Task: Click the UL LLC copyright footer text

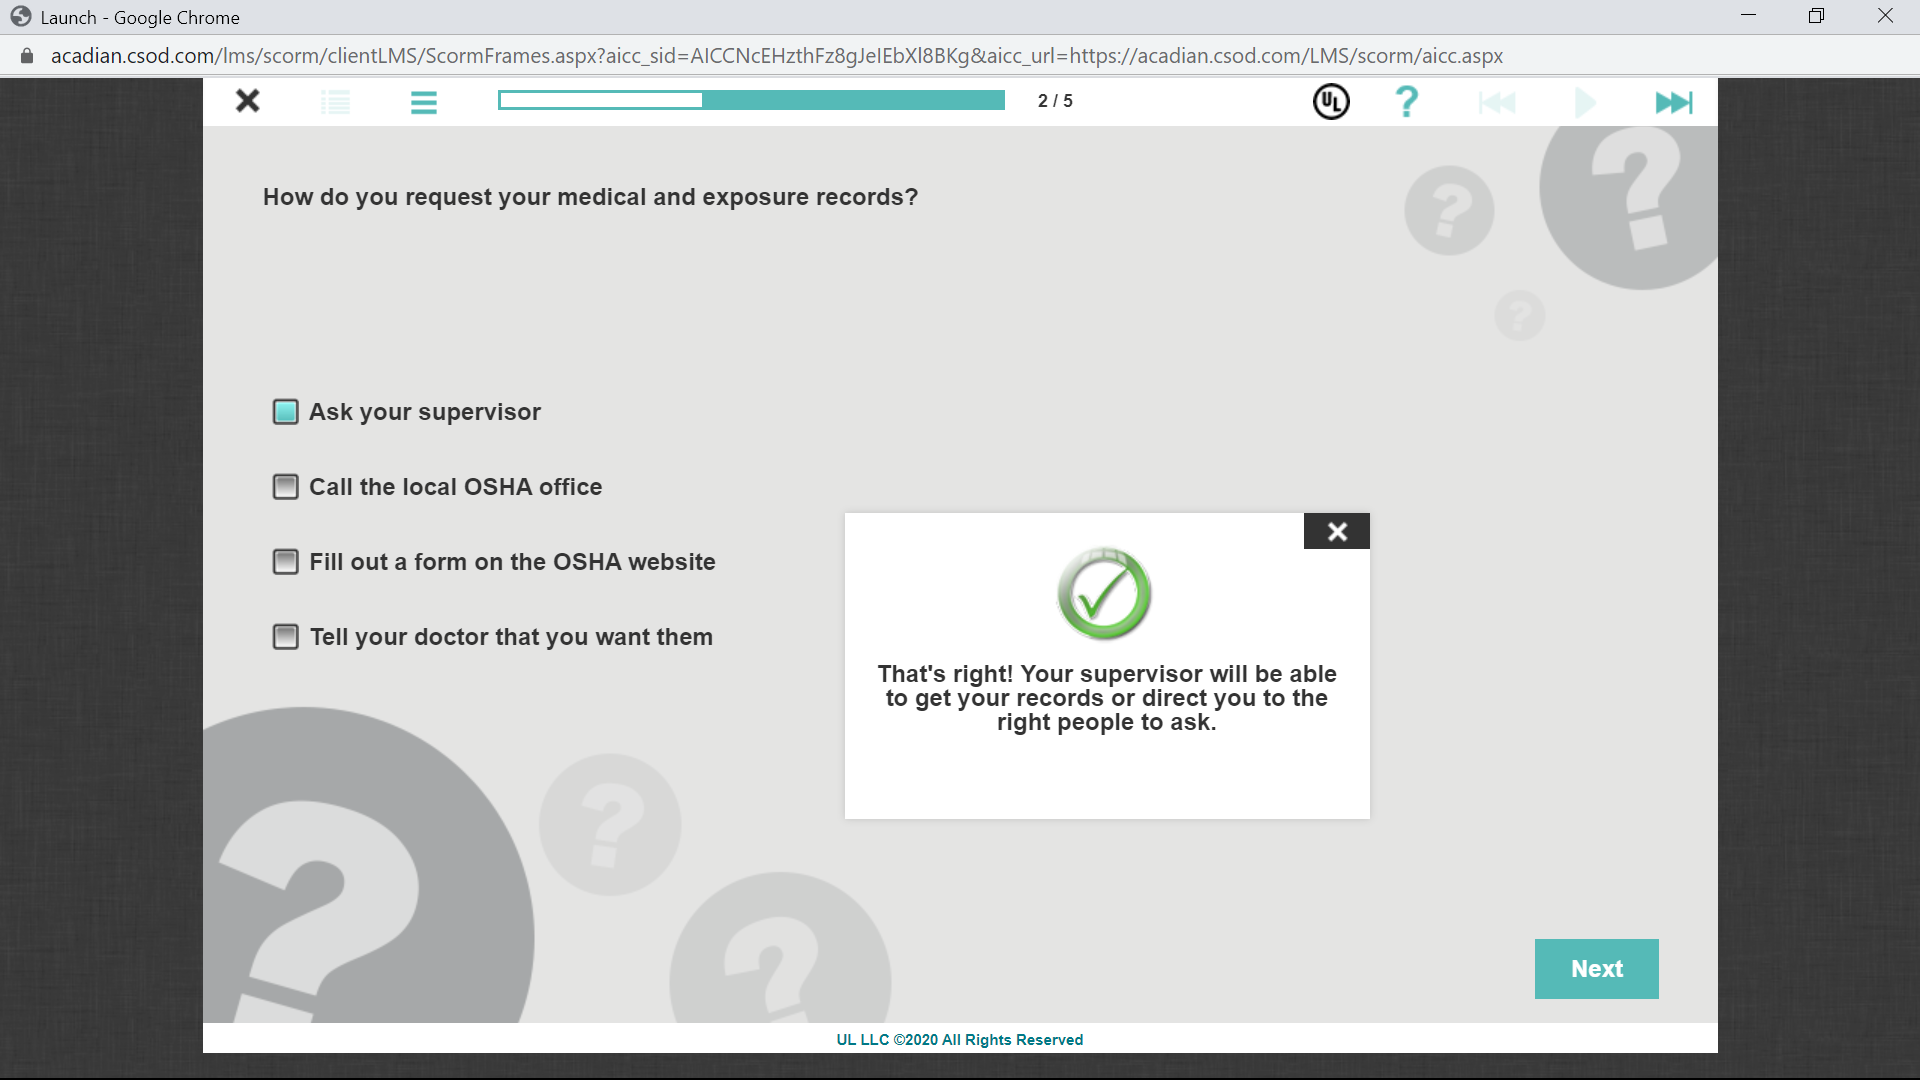Action: click(x=959, y=1039)
